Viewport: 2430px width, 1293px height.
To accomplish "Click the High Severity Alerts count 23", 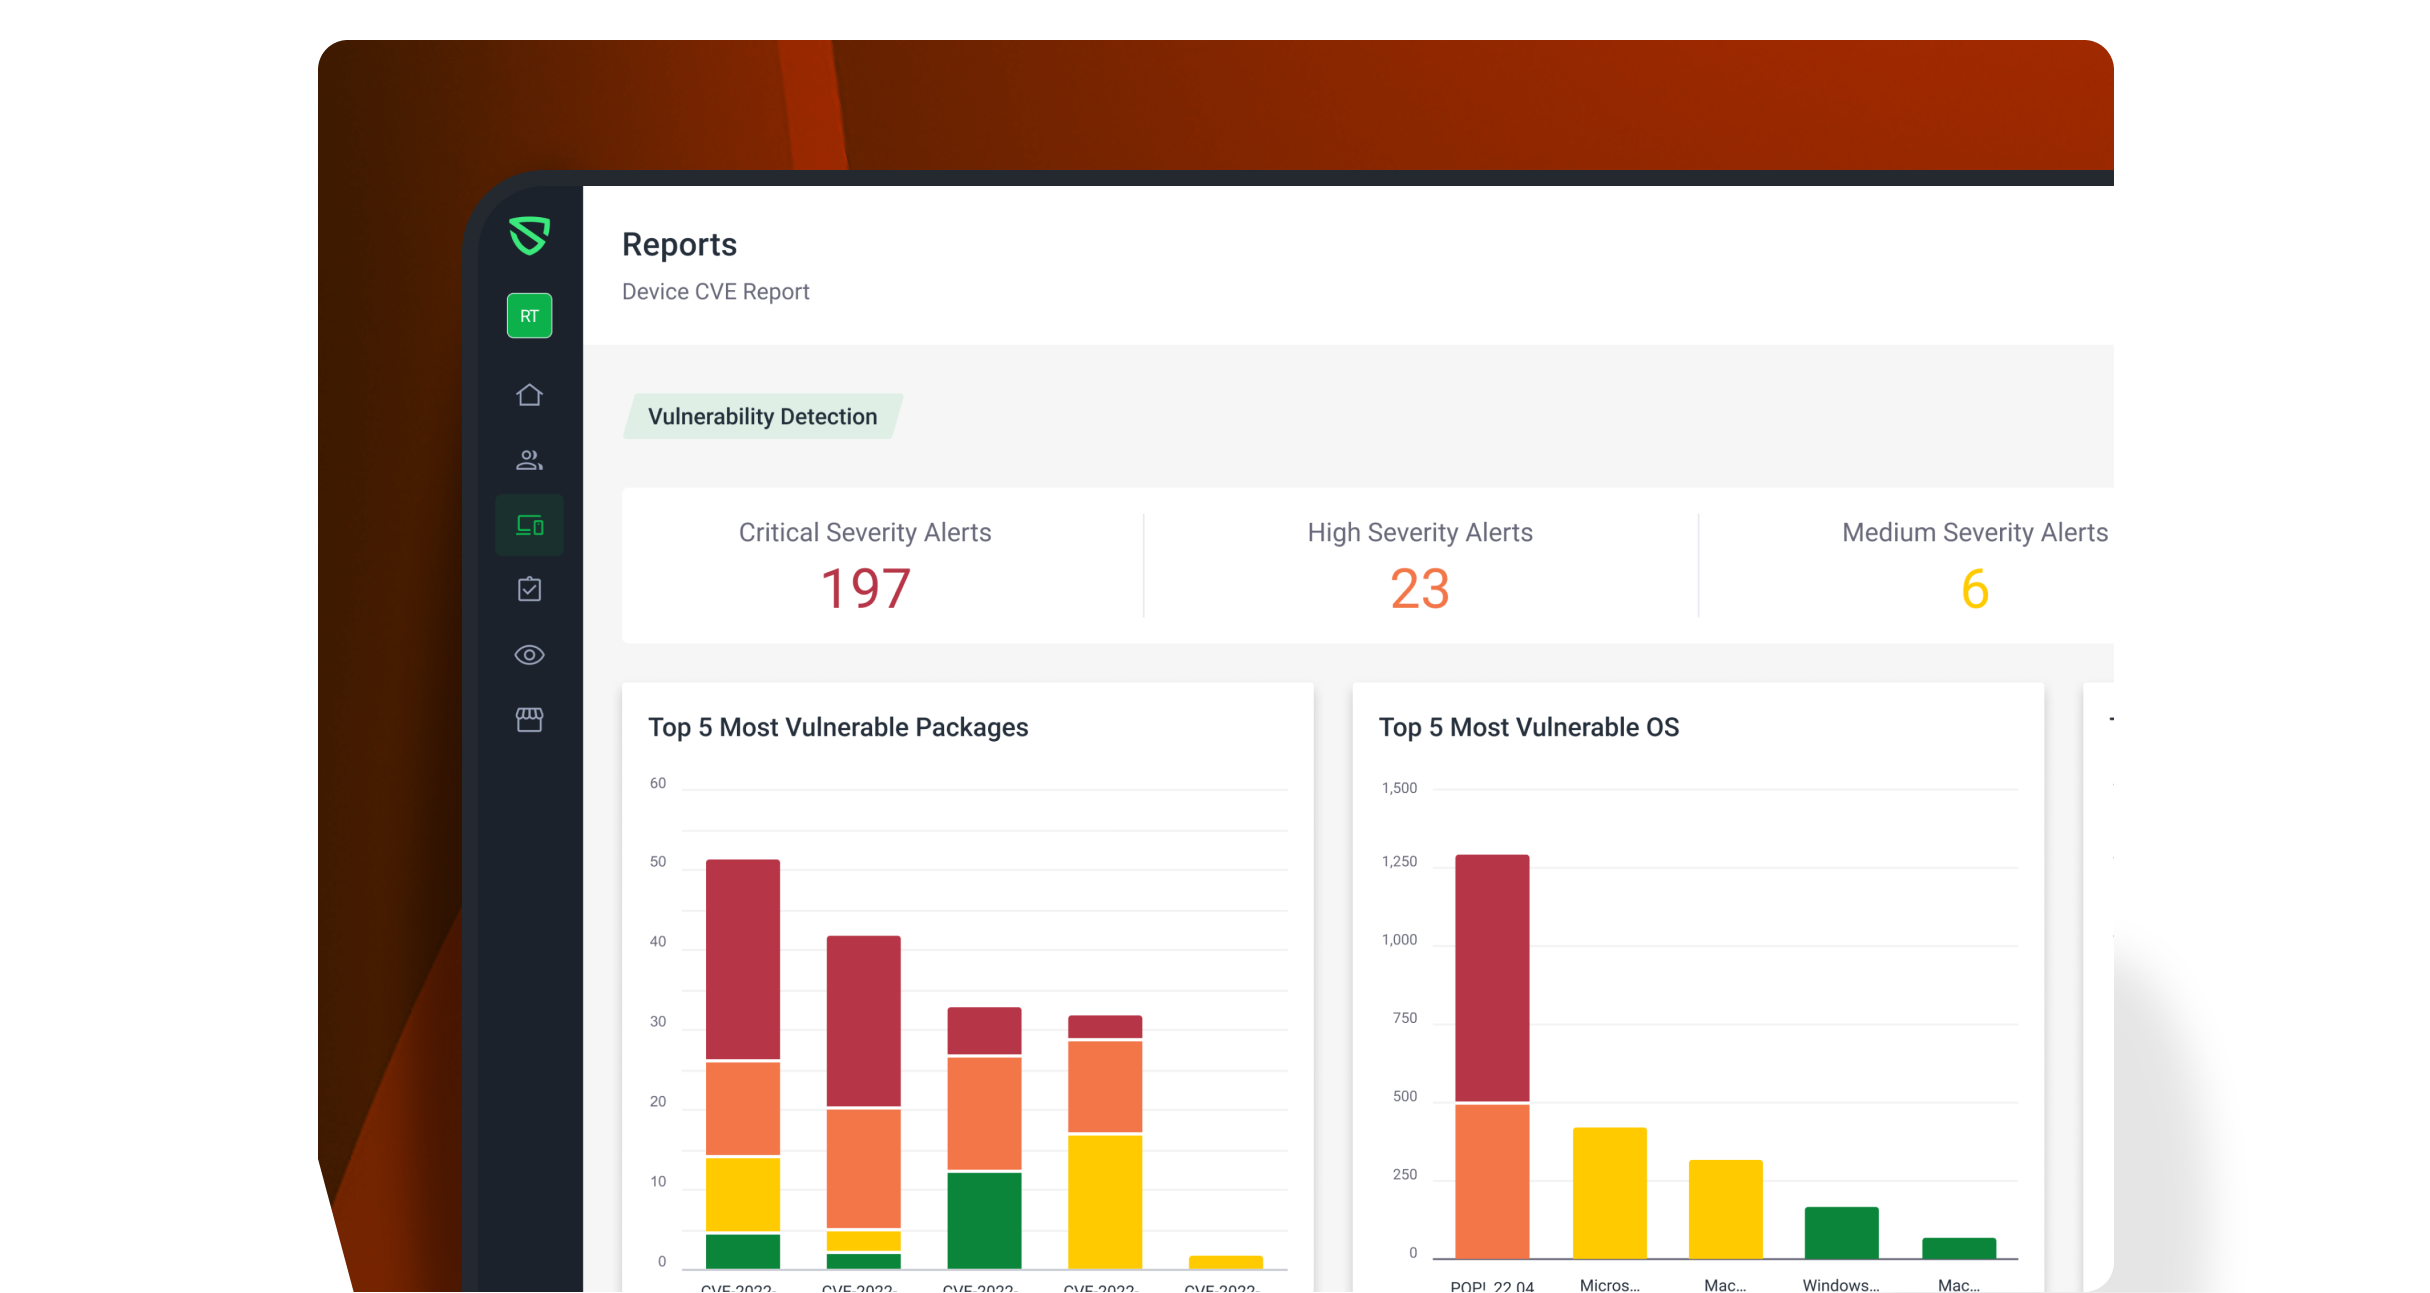I will pyautogui.click(x=1420, y=589).
